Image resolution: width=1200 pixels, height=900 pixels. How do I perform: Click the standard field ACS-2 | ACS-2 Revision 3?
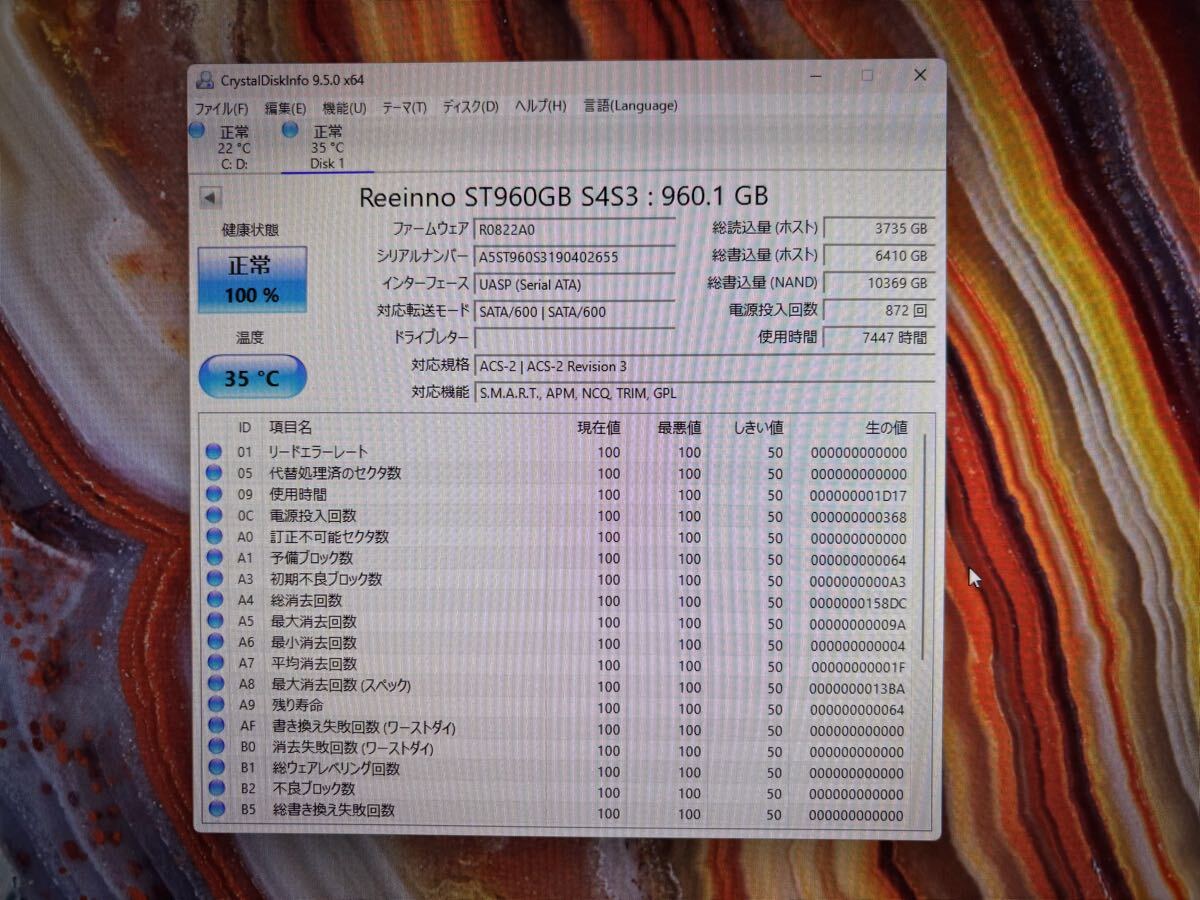coord(705,366)
